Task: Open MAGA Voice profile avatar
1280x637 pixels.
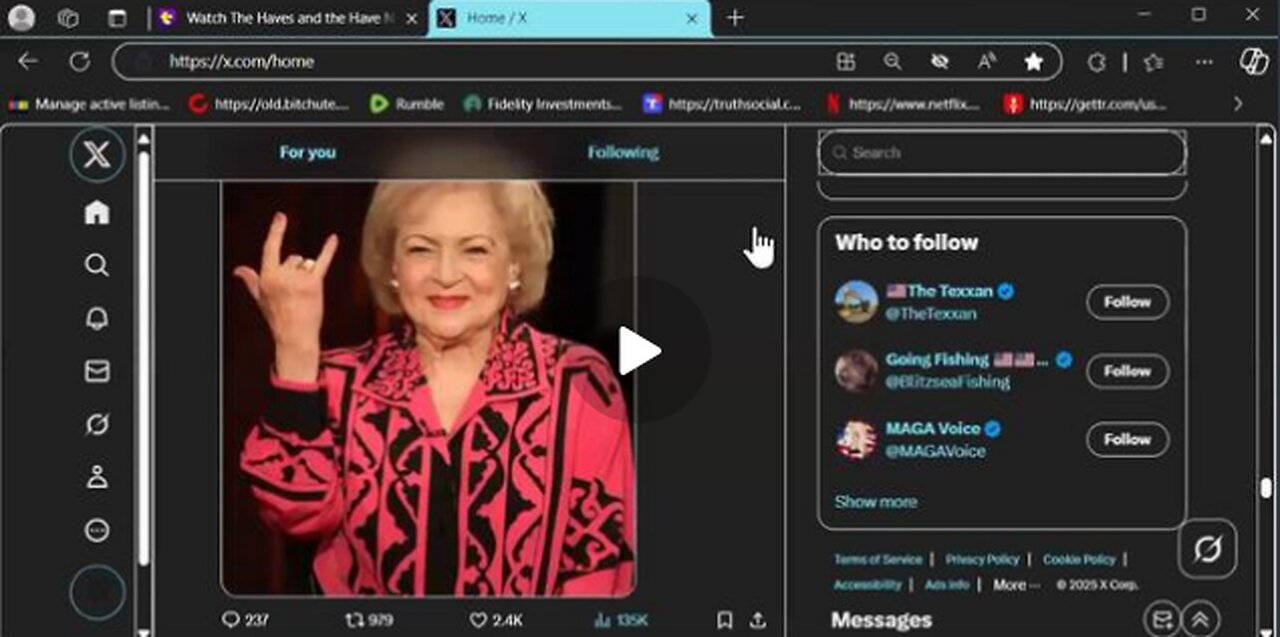Action: tap(856, 440)
